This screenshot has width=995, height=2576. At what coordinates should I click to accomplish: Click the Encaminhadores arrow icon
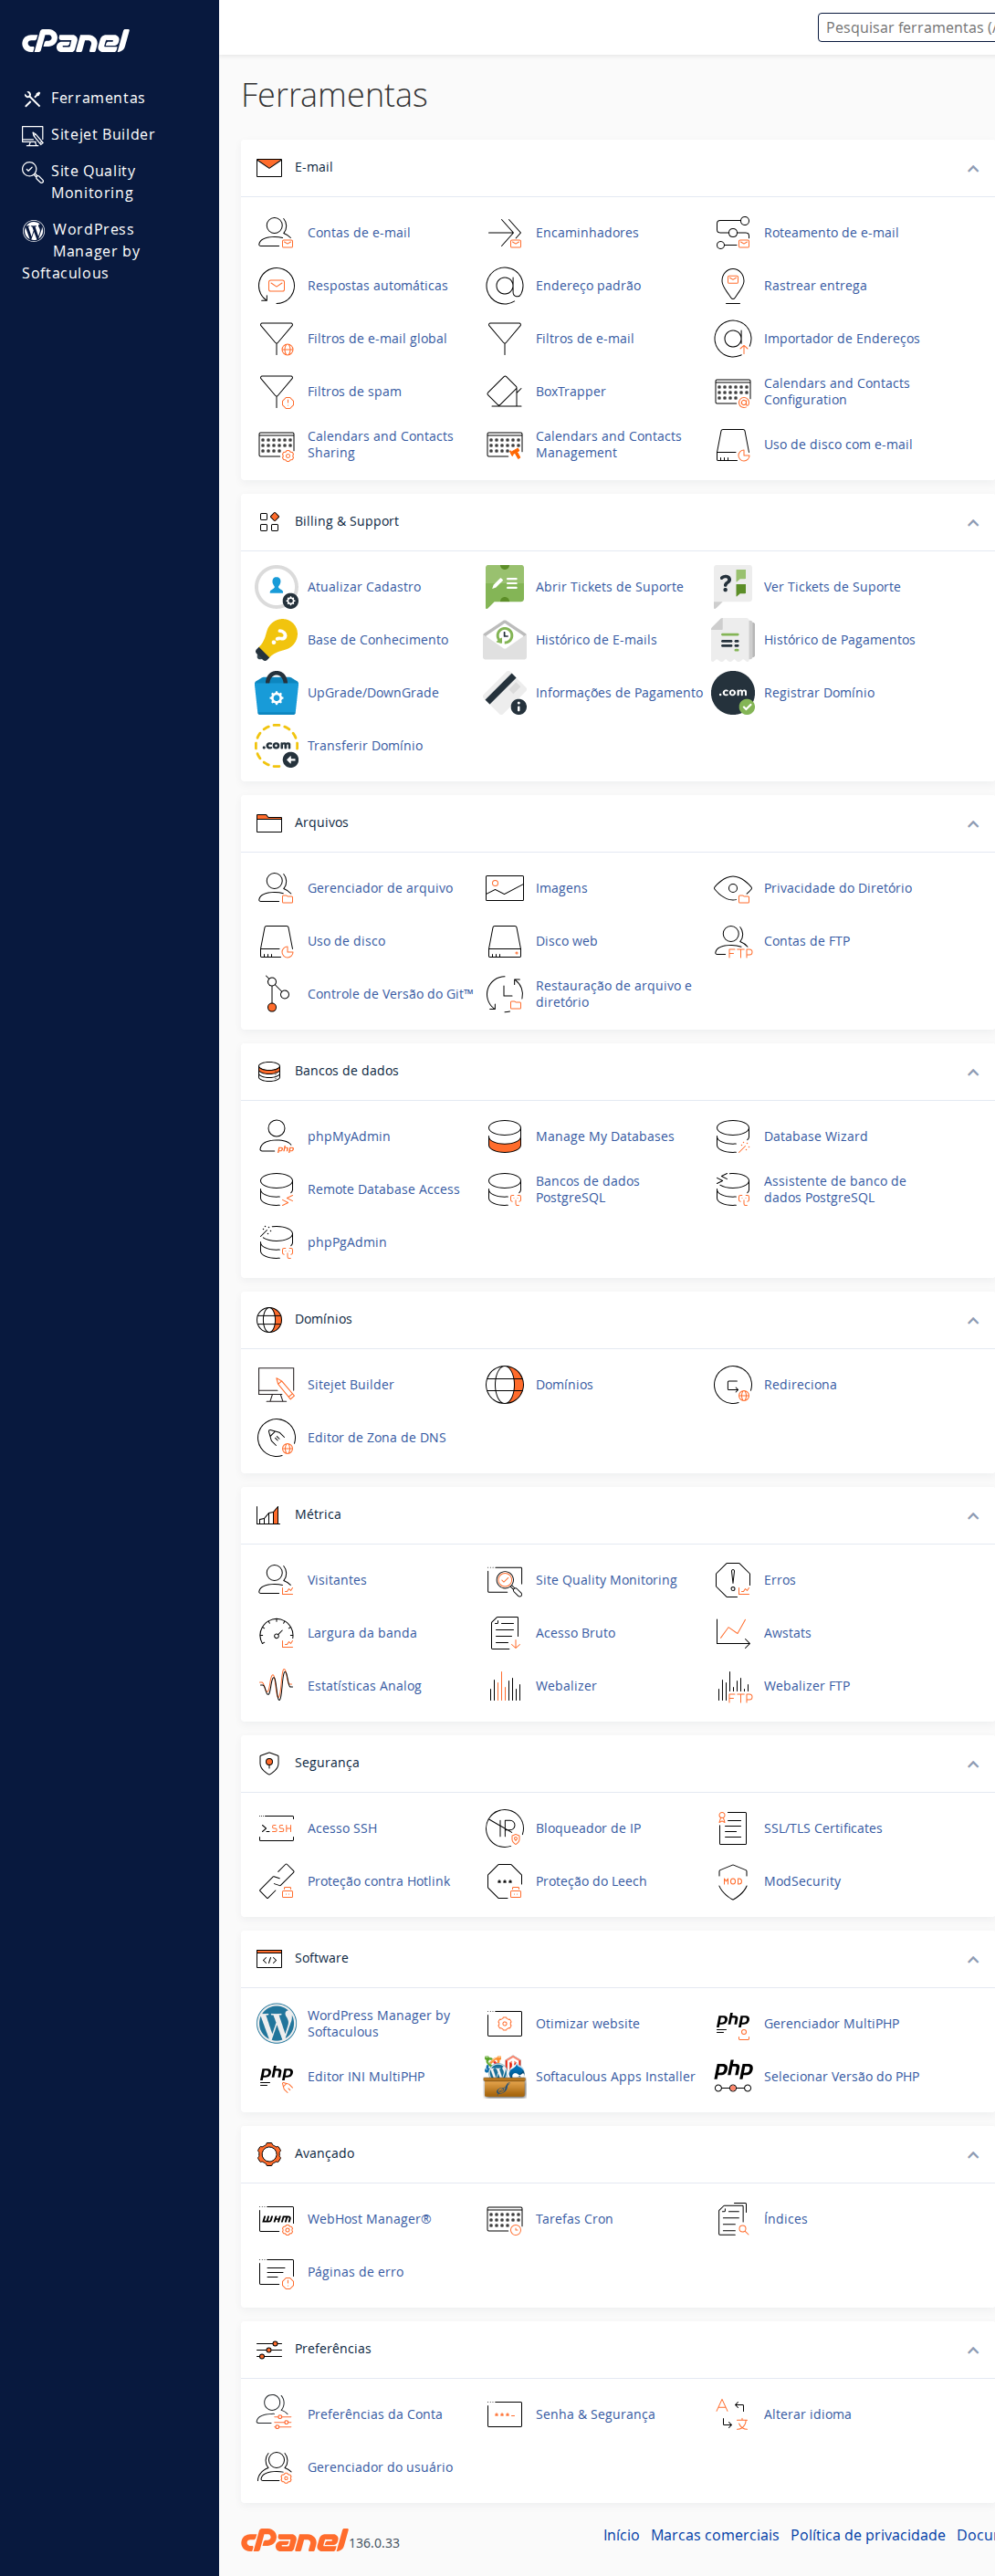(504, 233)
